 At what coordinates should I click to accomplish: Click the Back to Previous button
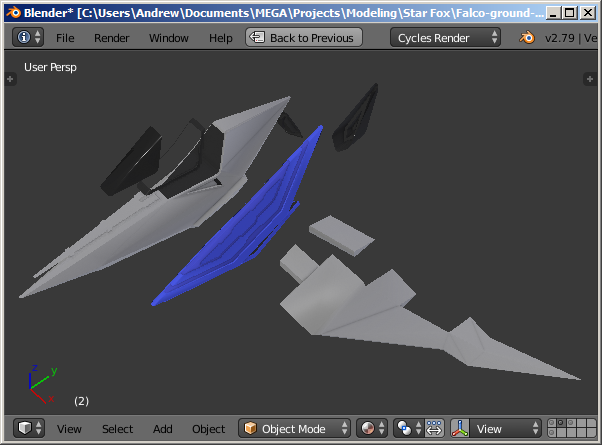pyautogui.click(x=304, y=38)
